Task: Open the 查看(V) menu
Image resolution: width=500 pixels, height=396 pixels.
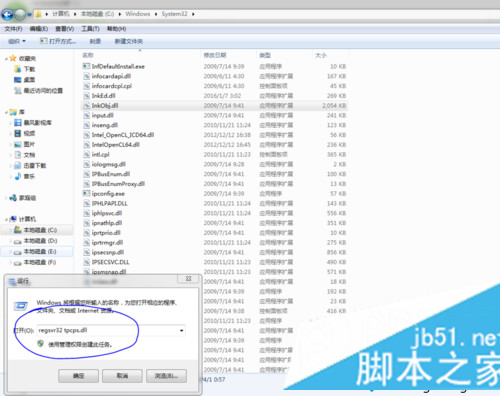Action: click(x=64, y=29)
